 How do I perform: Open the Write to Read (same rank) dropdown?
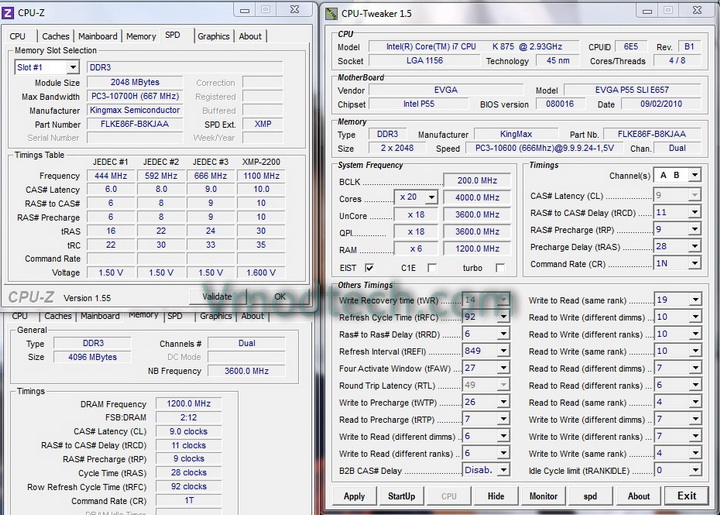(695, 300)
